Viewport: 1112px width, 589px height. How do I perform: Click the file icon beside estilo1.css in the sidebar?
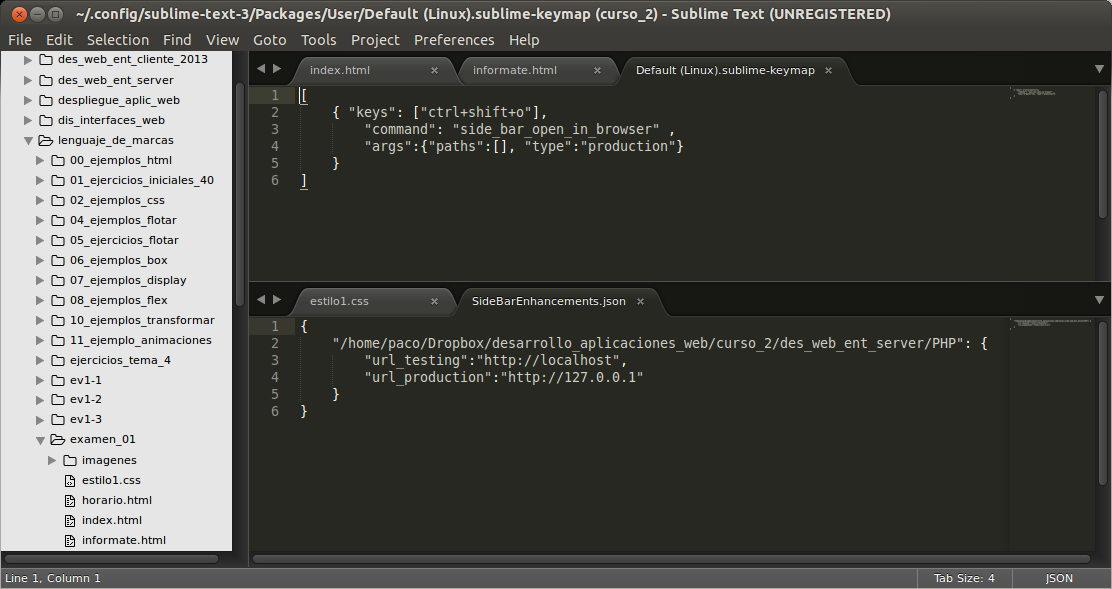(69, 480)
